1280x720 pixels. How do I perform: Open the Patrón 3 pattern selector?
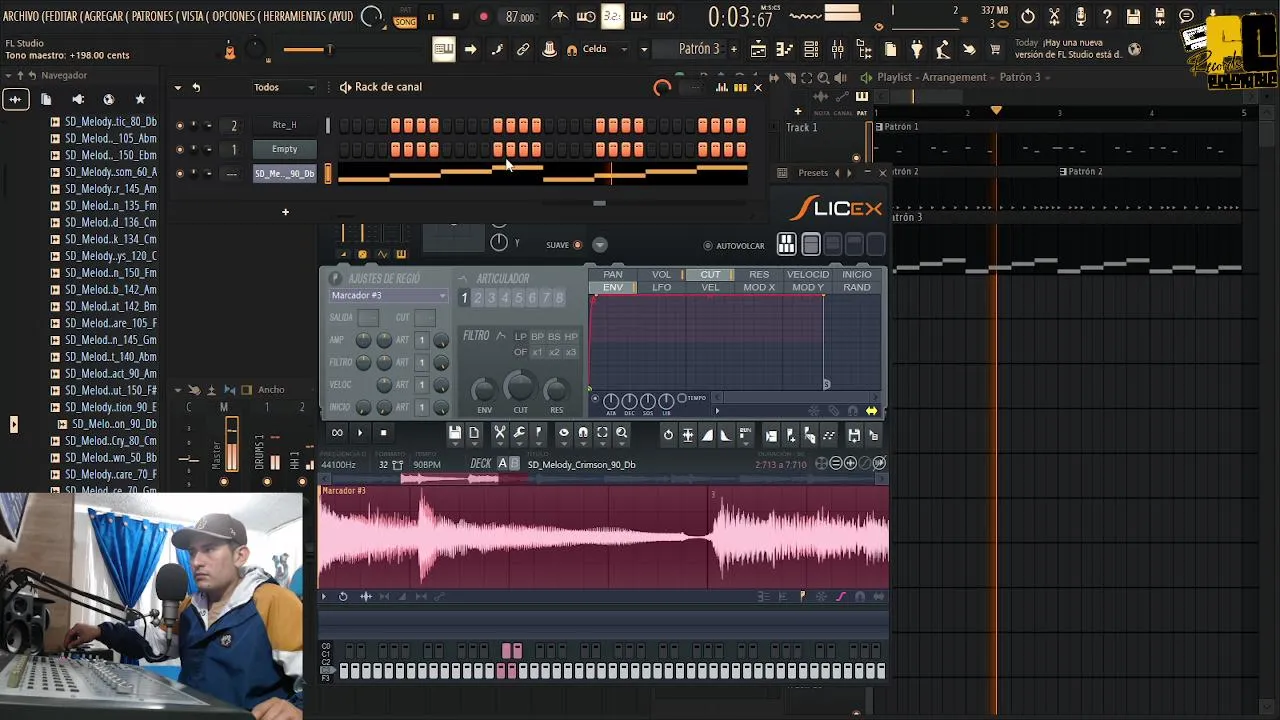pos(699,49)
